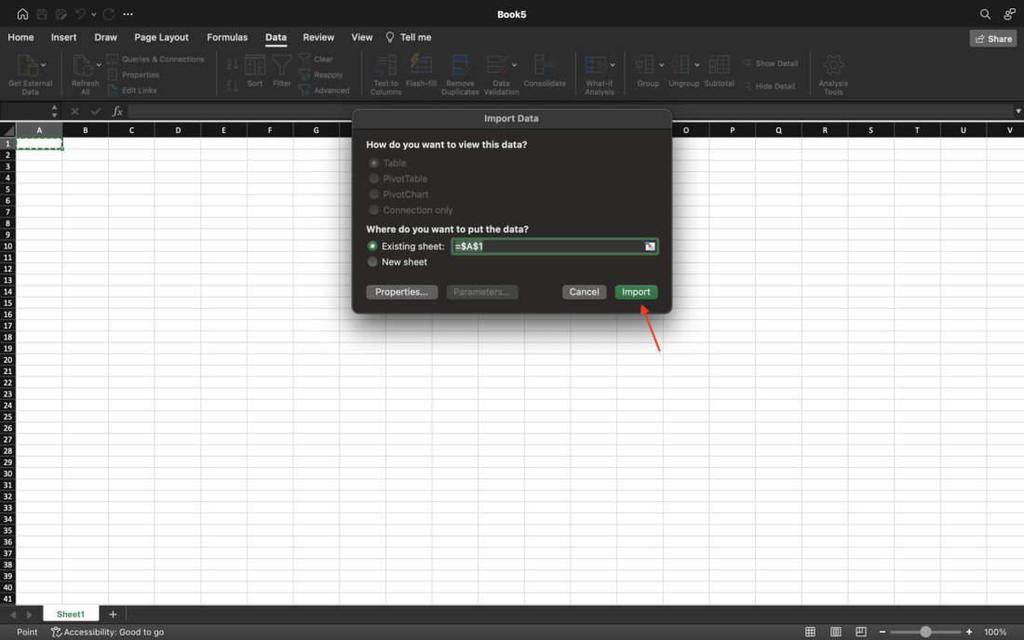Expand the What-If Analysis dropdown arrow
The image size is (1024, 640).
click(x=613, y=65)
